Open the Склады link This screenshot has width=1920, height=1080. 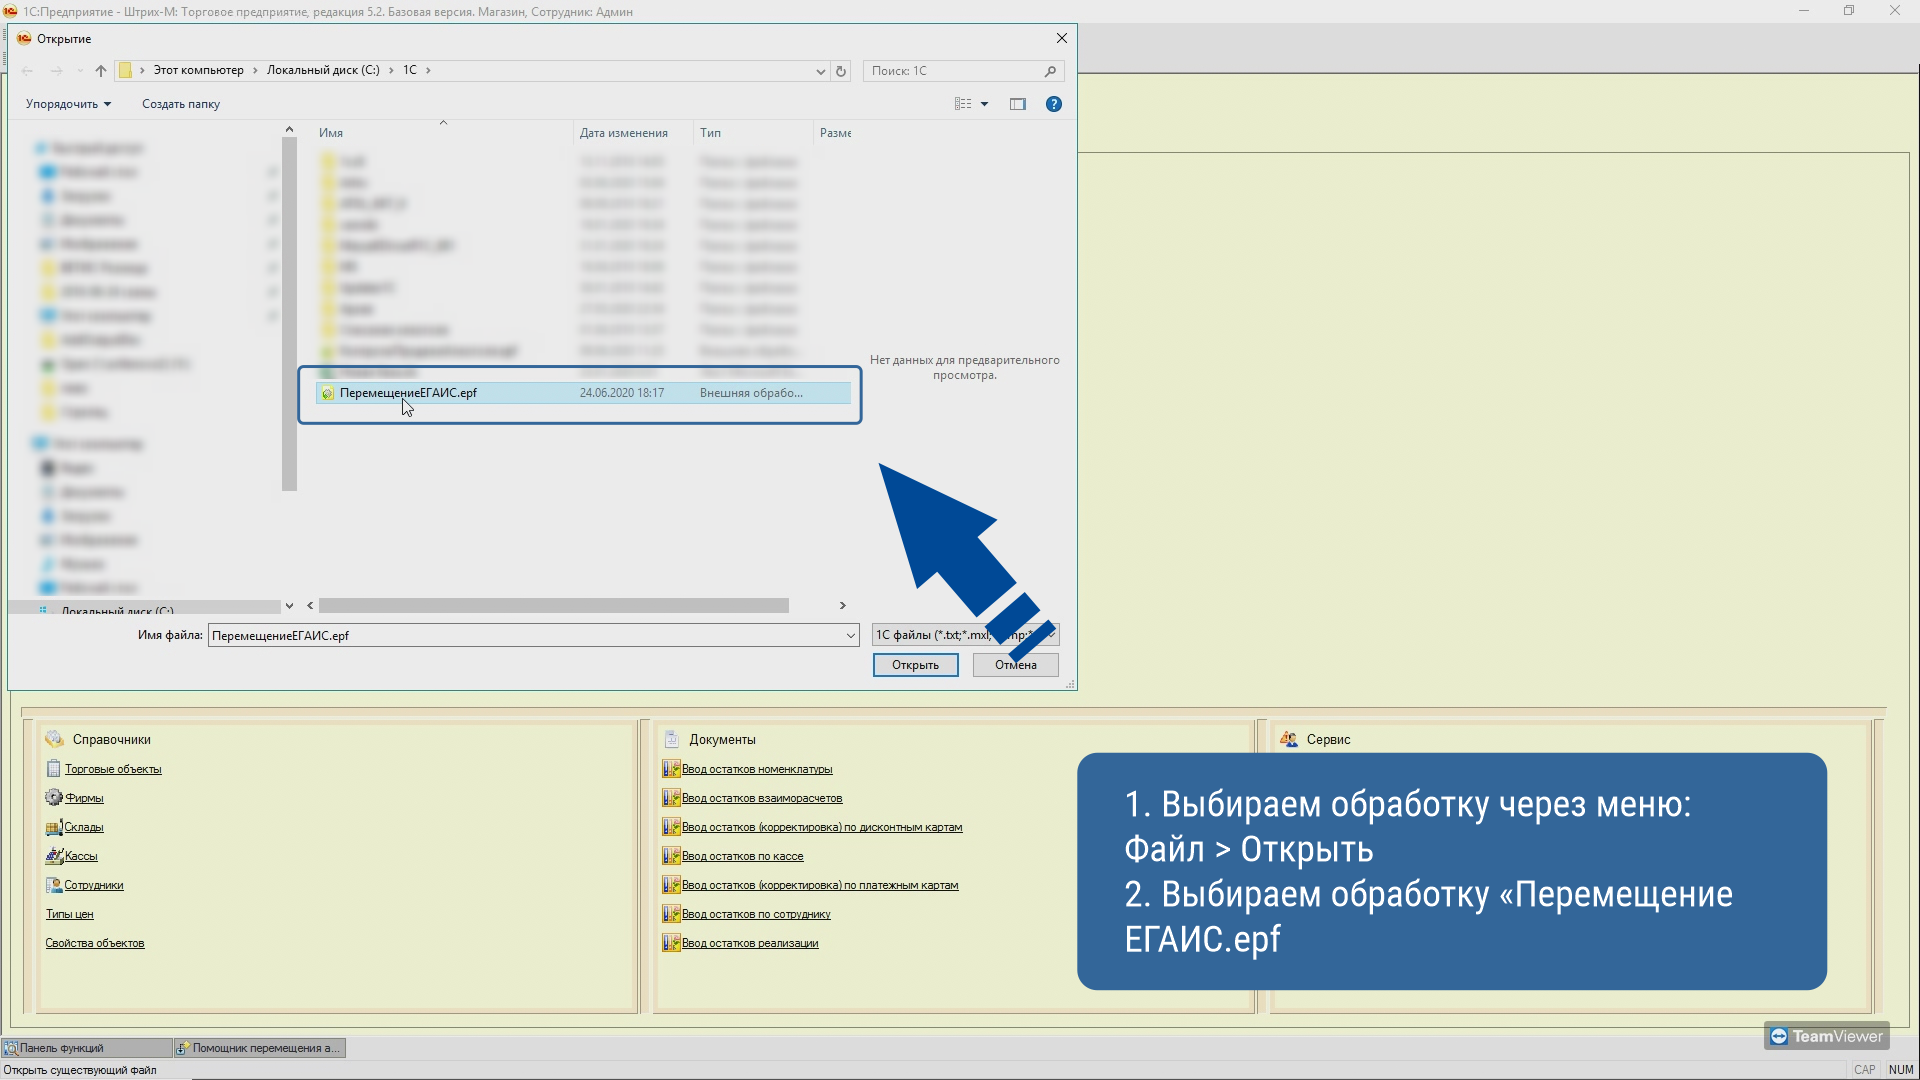(84, 828)
